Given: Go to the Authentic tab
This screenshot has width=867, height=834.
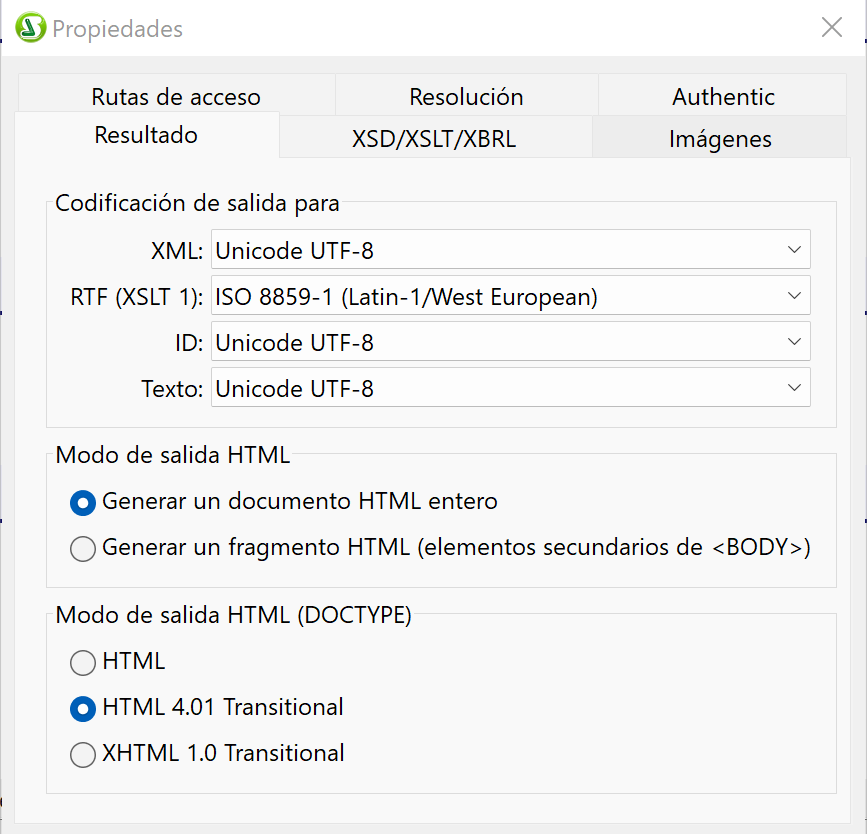Looking at the screenshot, I should coord(723,97).
